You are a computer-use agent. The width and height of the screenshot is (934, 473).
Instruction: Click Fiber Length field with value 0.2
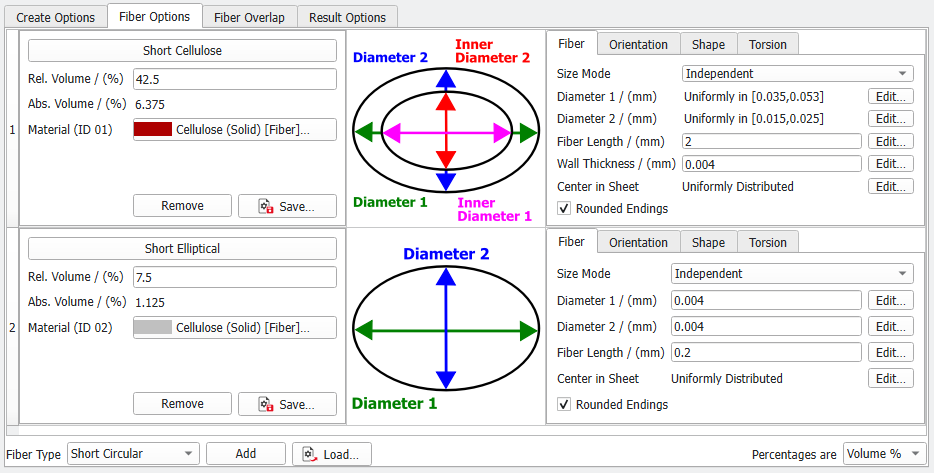766,352
